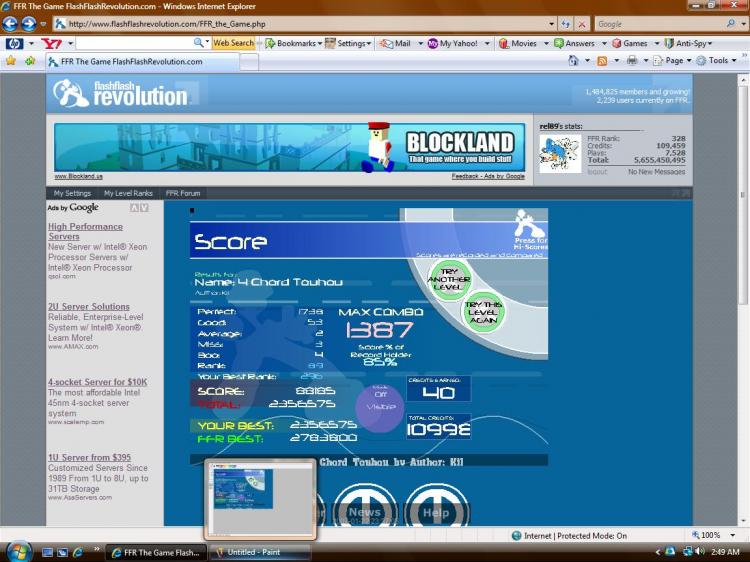750x562 pixels.
Task: Open the address bar history dropdown
Action: [x=551, y=24]
